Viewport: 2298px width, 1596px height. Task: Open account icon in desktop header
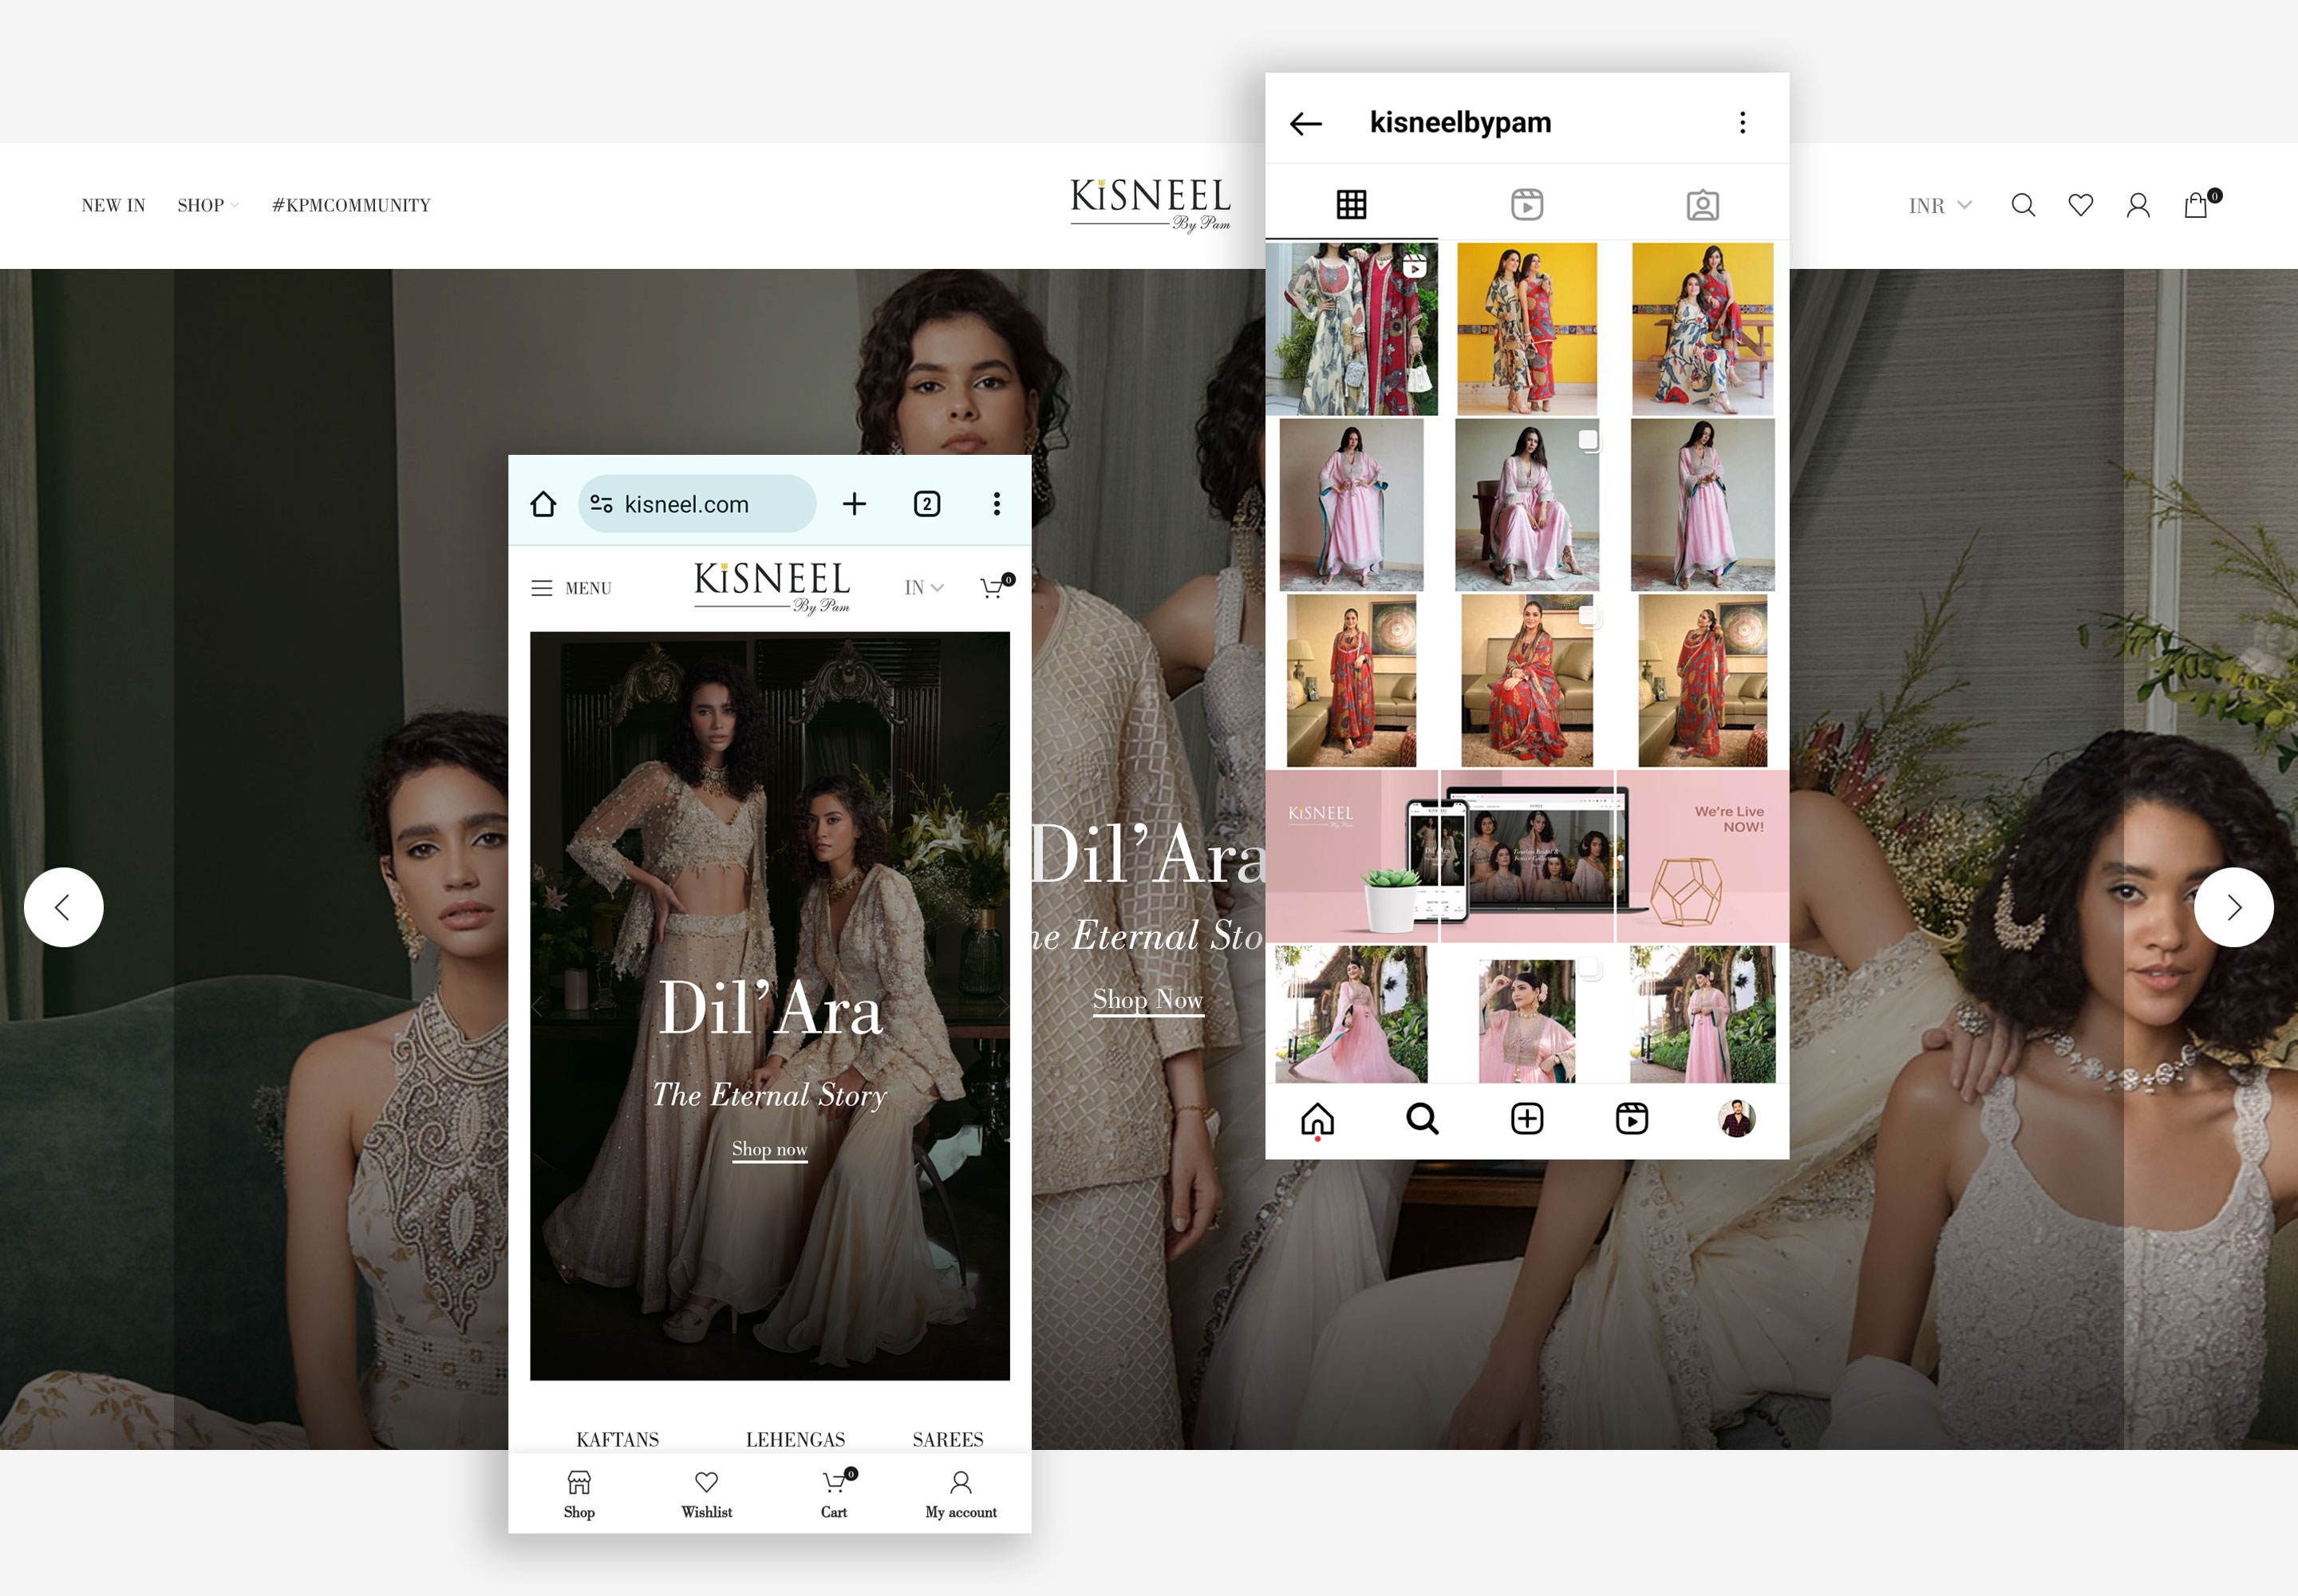coord(2138,205)
